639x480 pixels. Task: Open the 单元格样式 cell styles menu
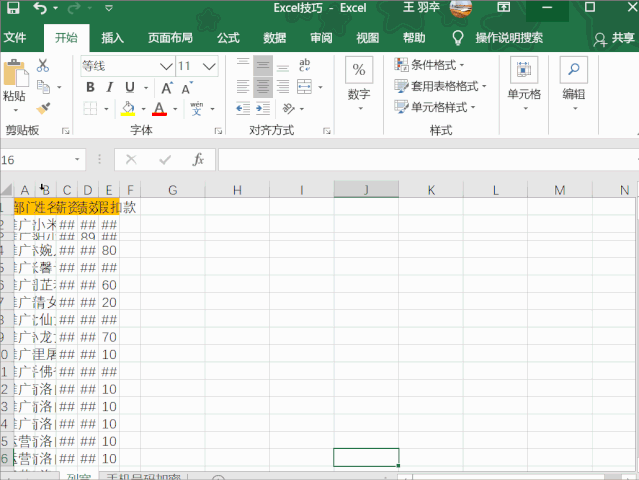(435, 107)
